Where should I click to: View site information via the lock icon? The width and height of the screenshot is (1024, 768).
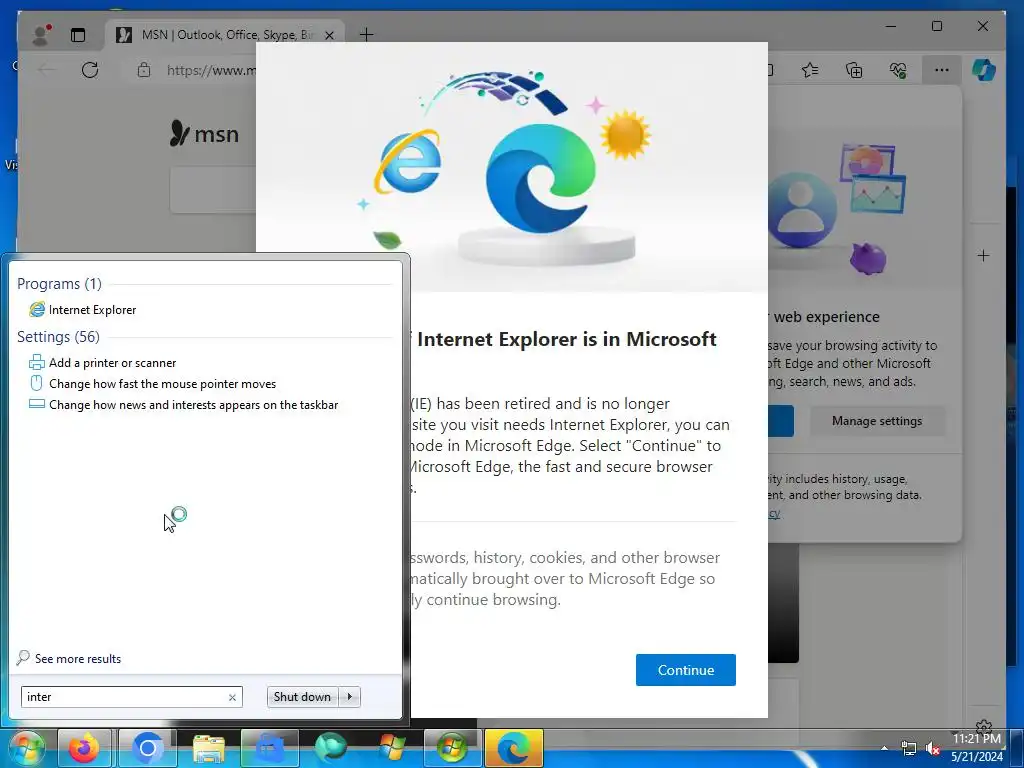[144, 70]
